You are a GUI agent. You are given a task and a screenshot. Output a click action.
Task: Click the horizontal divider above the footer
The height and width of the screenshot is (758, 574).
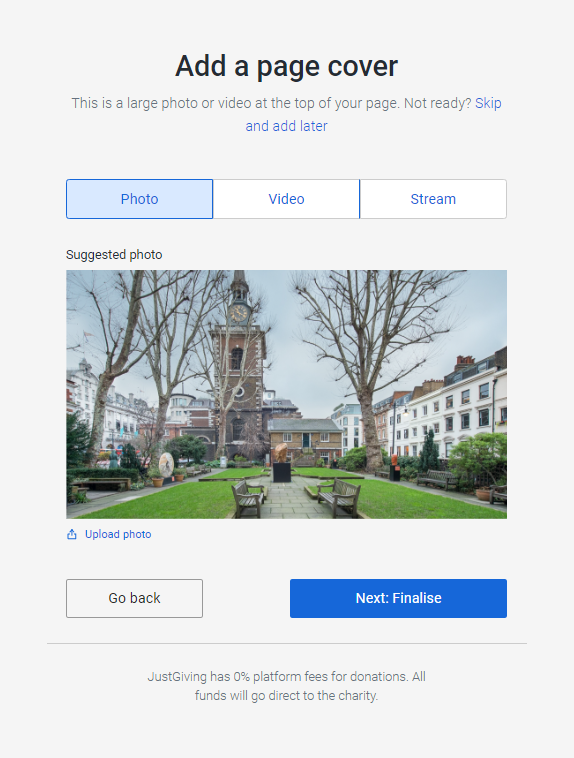click(287, 643)
